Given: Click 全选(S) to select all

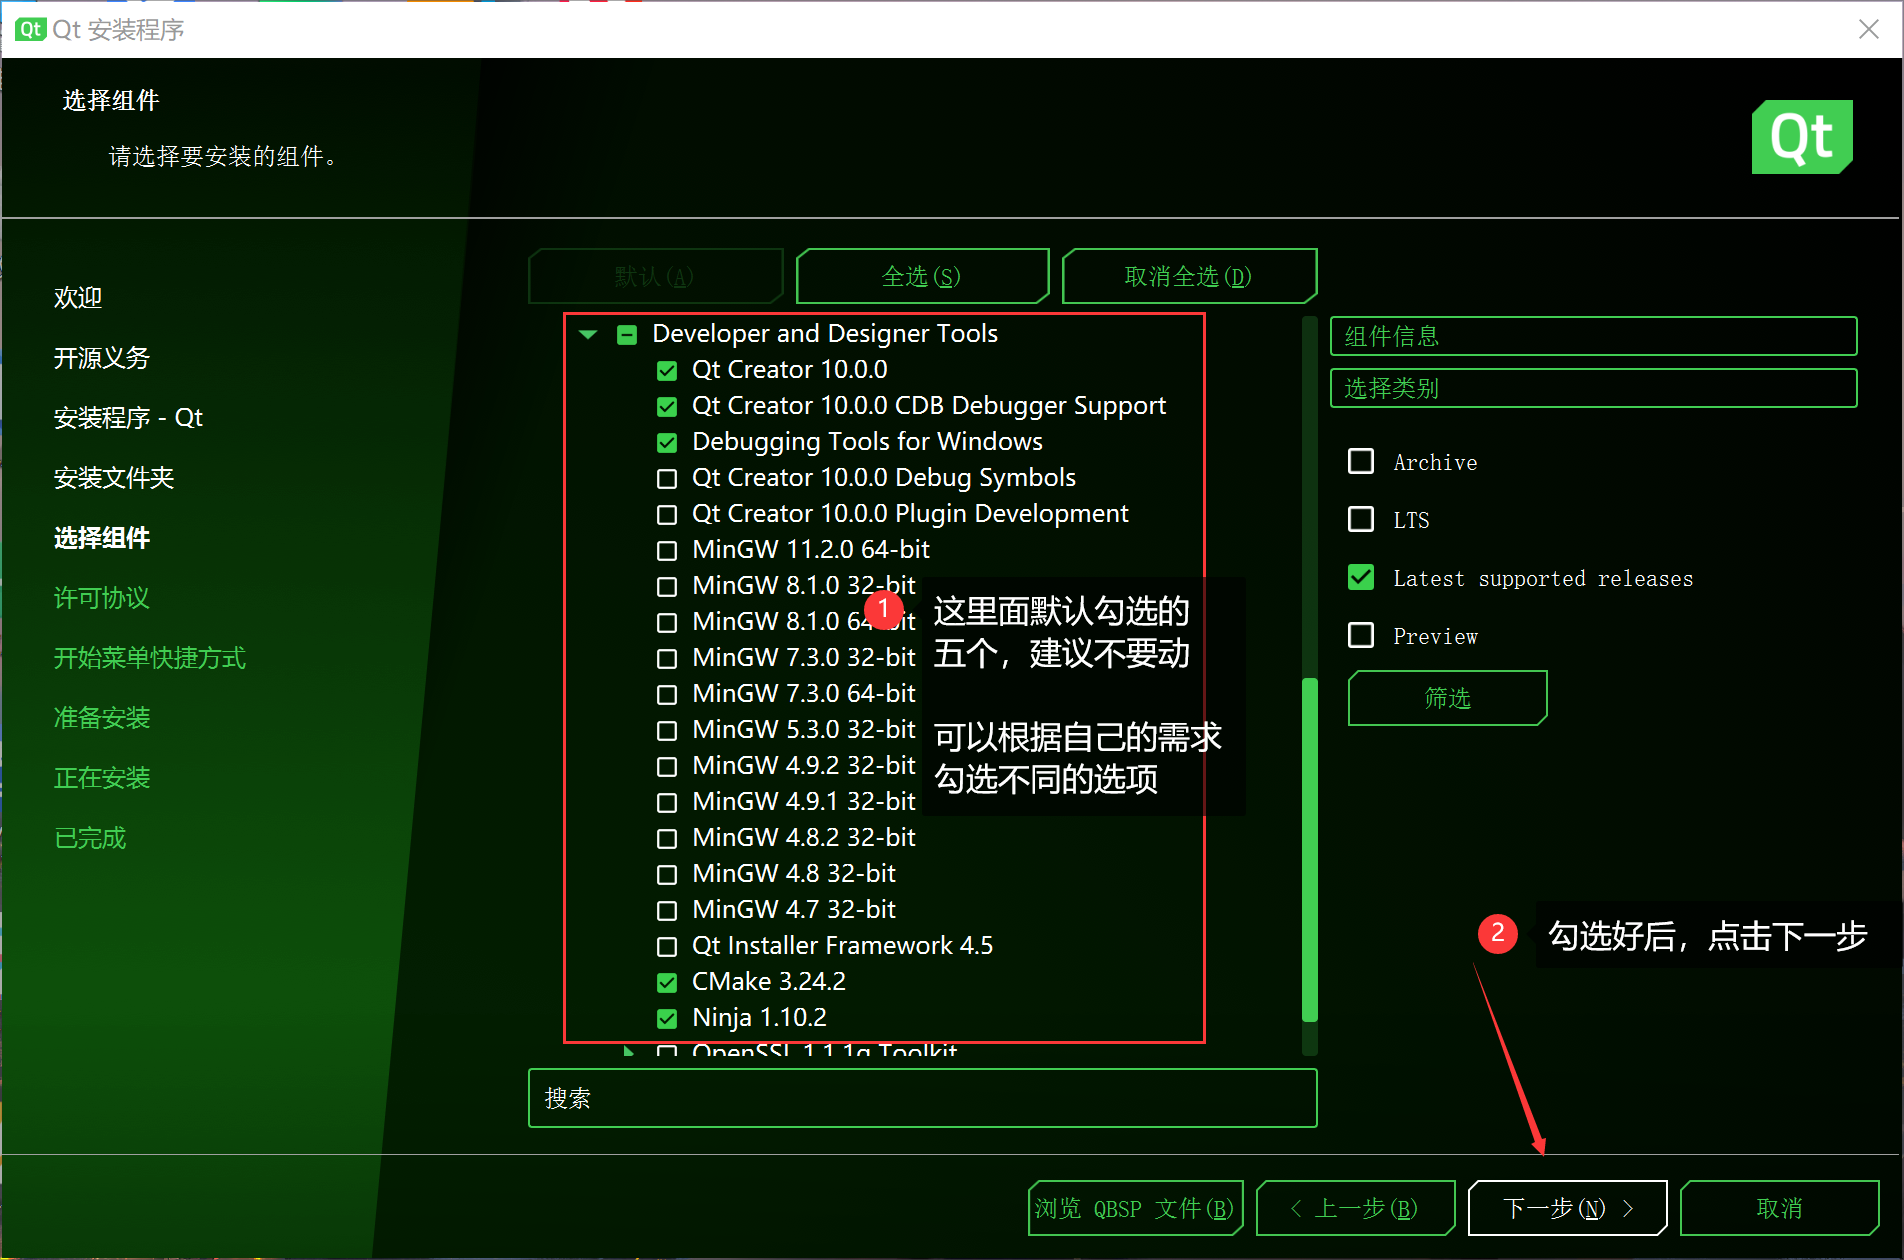Looking at the screenshot, I should click(x=922, y=276).
